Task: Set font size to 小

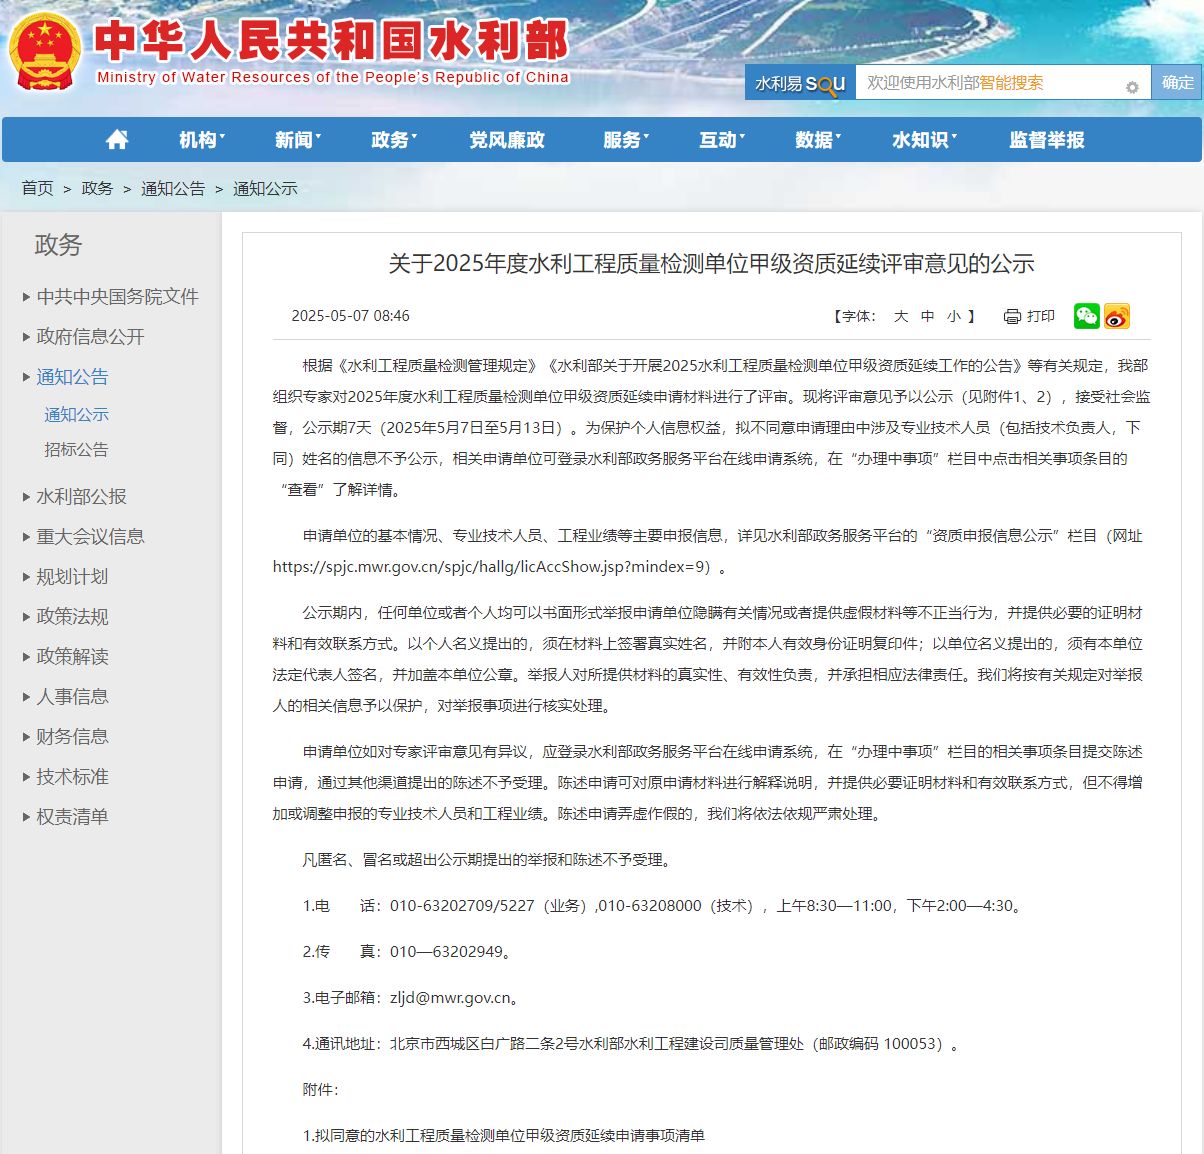Action: click(954, 316)
